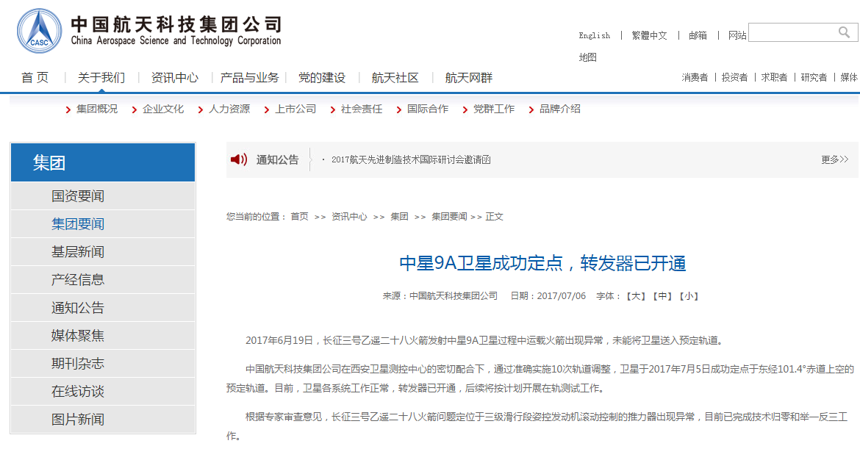Click the search magnifier icon

pos(844,32)
